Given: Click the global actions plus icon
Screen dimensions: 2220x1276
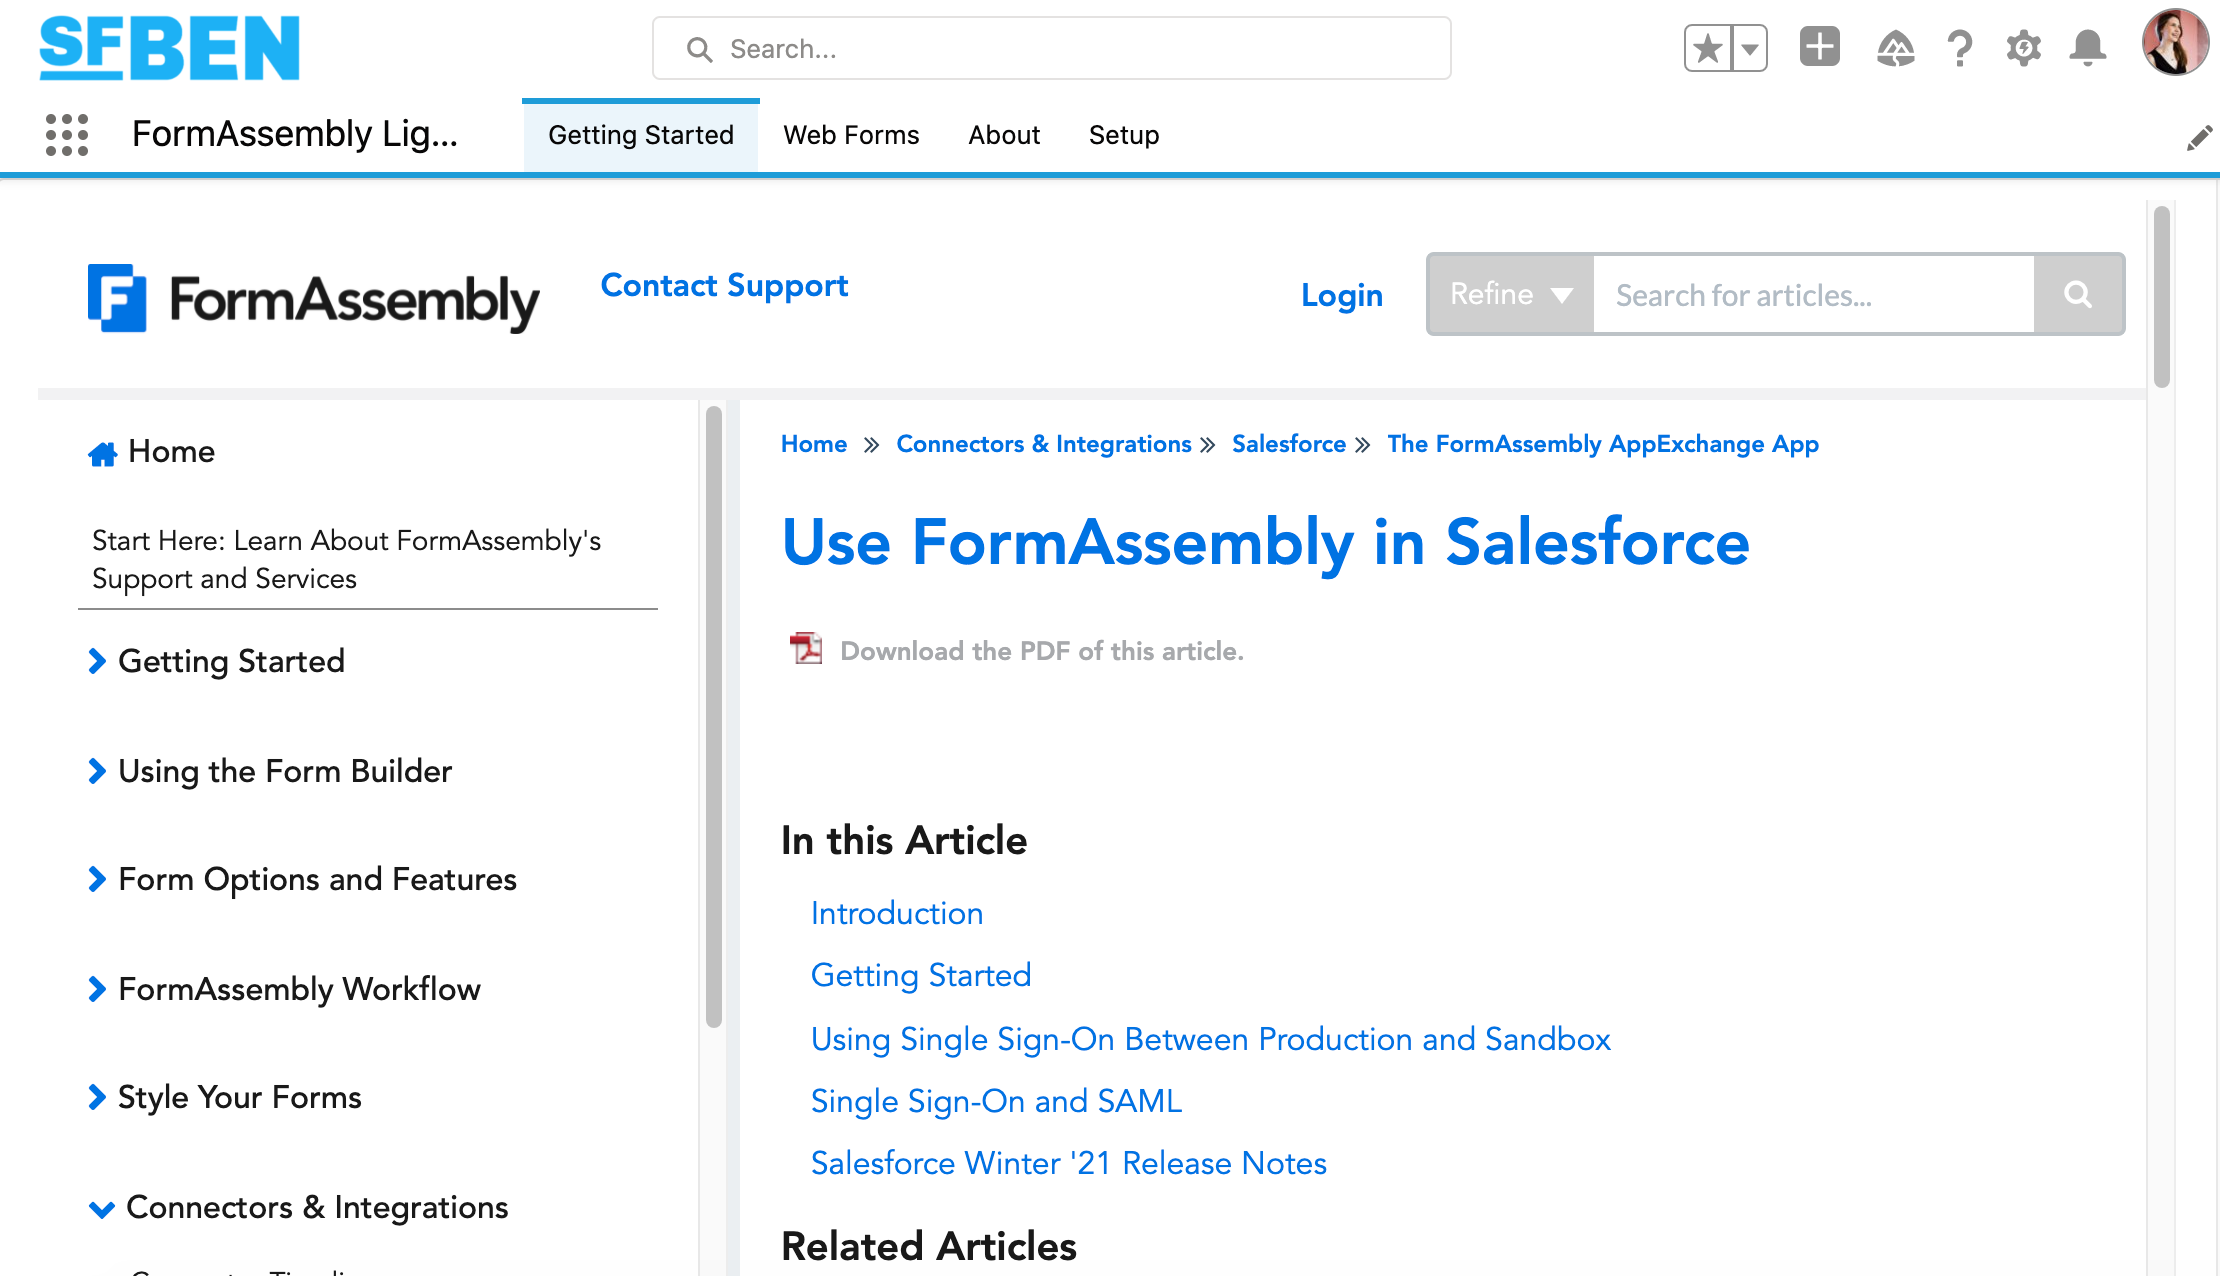Looking at the screenshot, I should pos(1819,47).
